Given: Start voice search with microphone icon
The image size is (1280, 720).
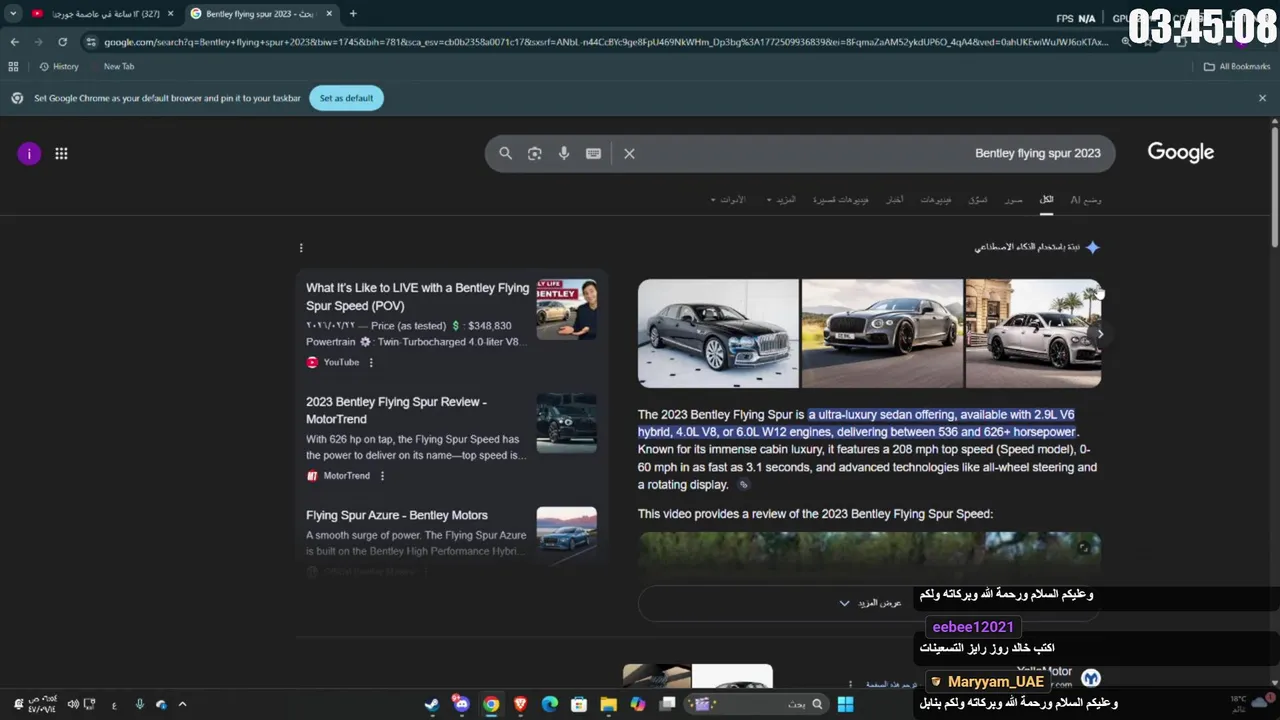Looking at the screenshot, I should click(x=564, y=153).
